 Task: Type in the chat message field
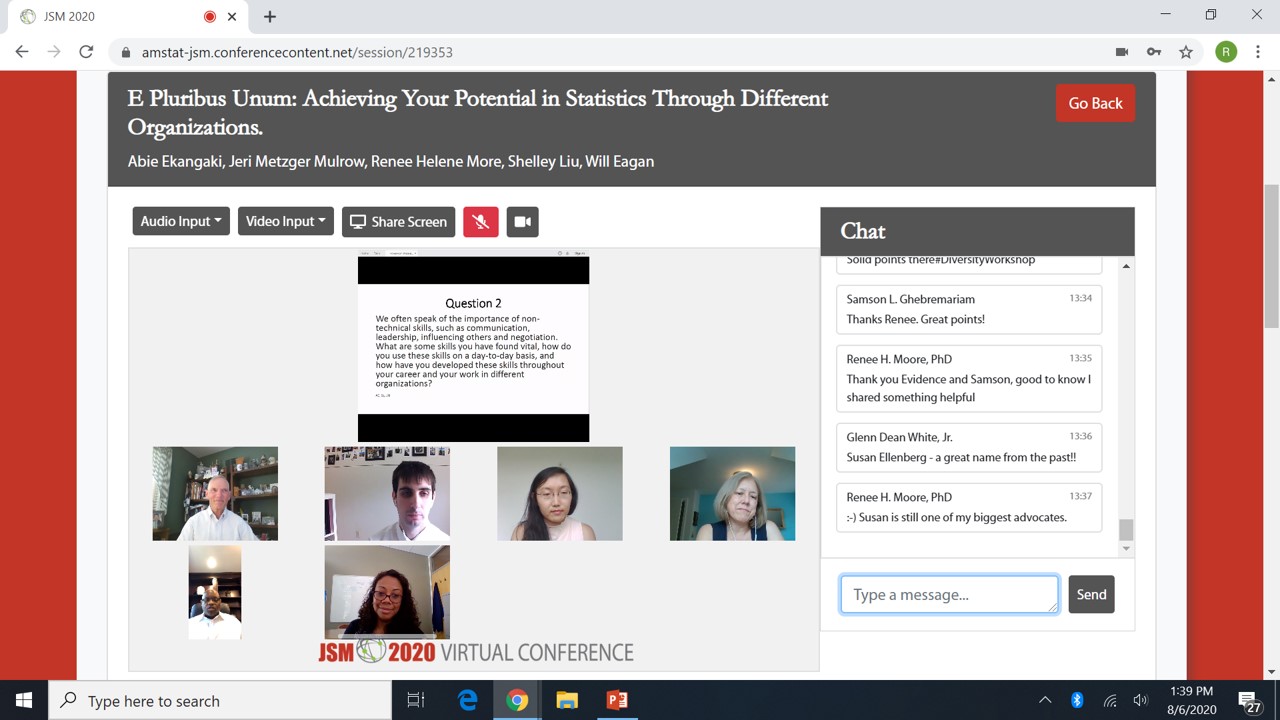pos(948,594)
